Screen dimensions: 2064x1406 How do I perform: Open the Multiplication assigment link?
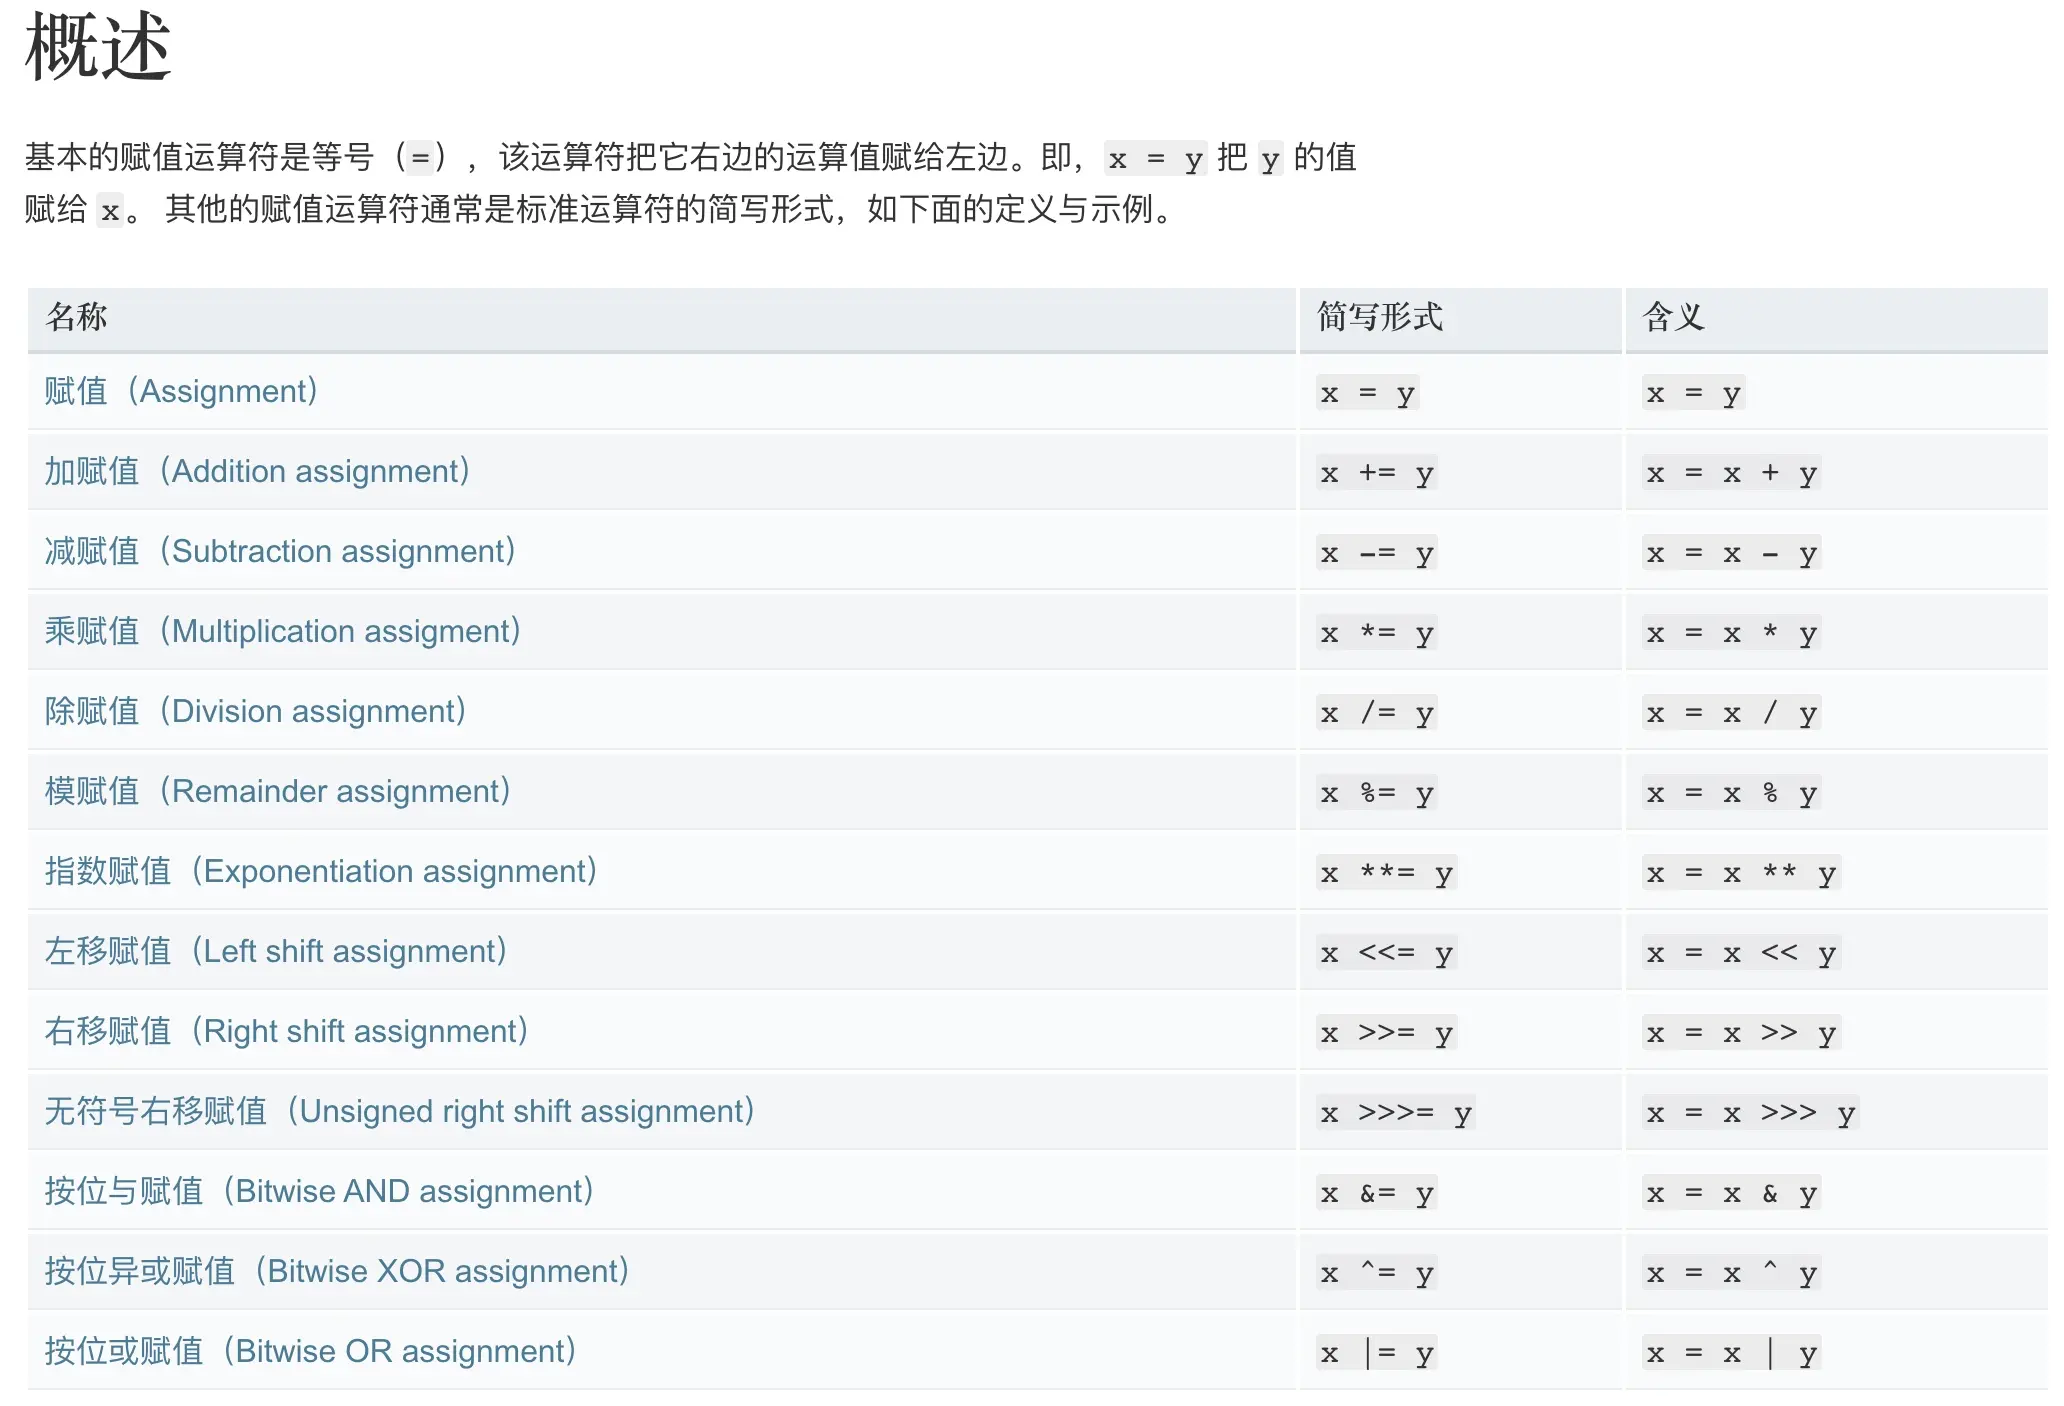[x=283, y=631]
